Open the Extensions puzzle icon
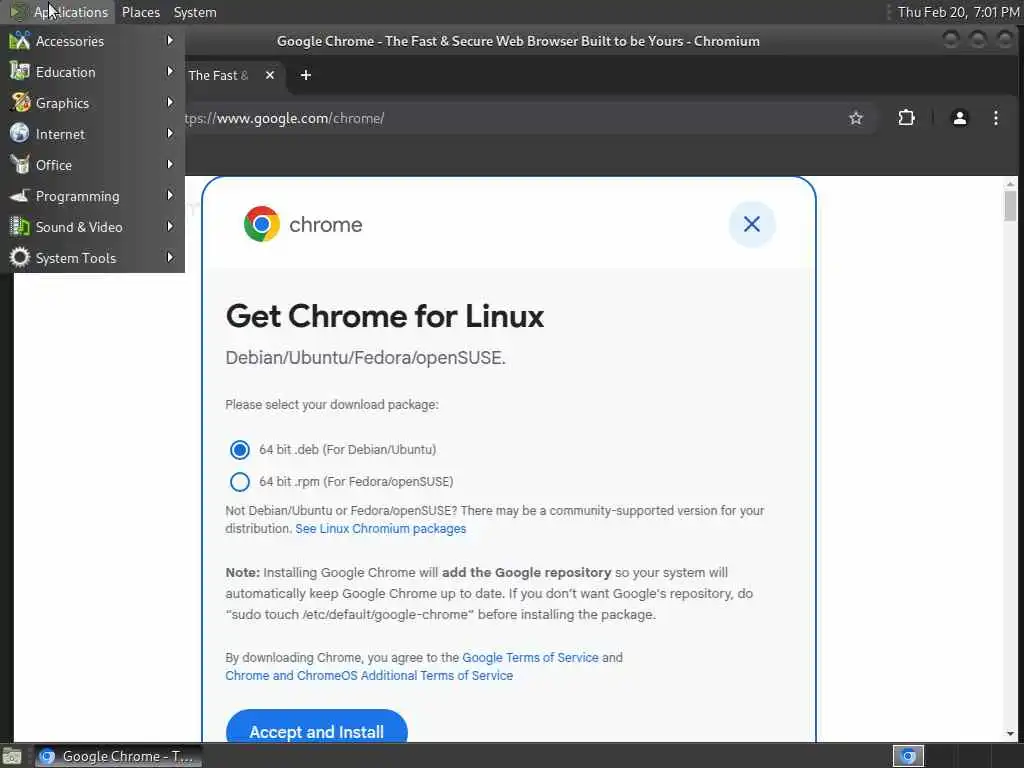Screen dimensions: 1024x768 pyautogui.click(x=906, y=118)
